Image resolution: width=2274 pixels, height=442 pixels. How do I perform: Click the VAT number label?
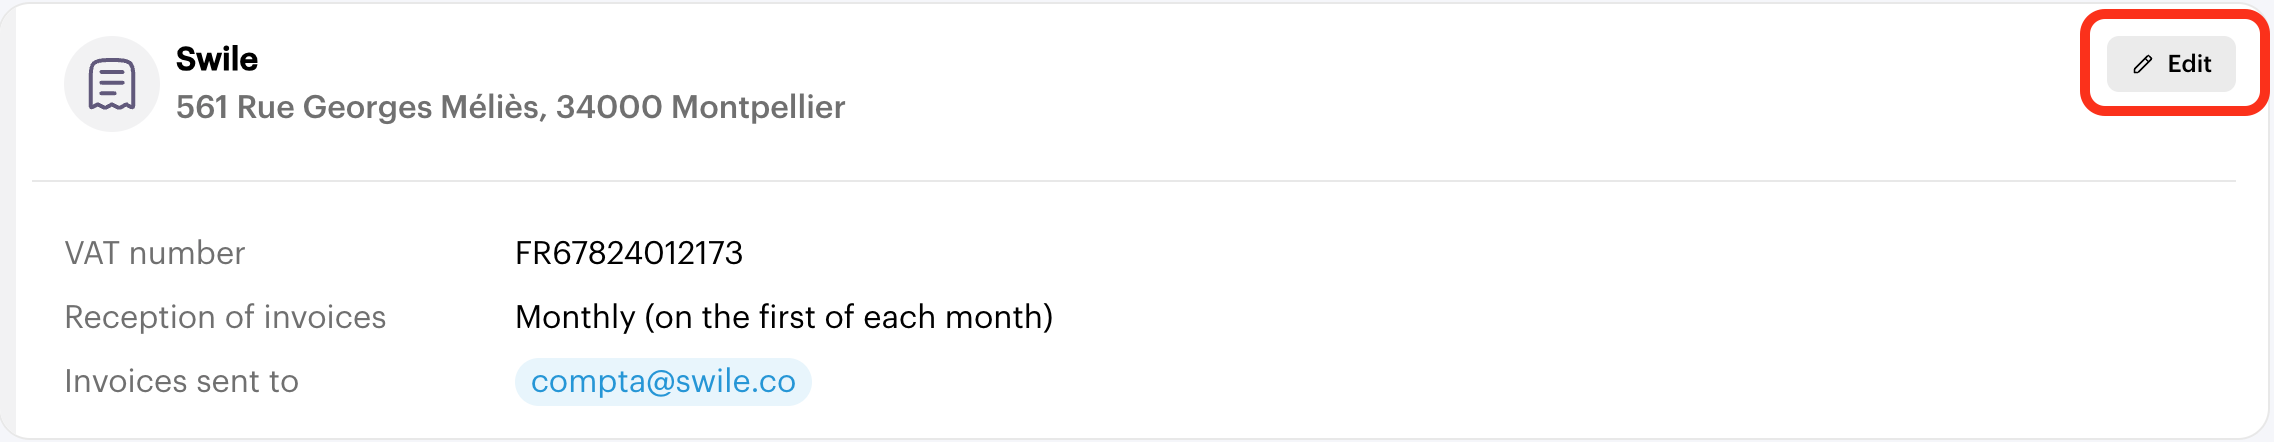click(x=155, y=253)
